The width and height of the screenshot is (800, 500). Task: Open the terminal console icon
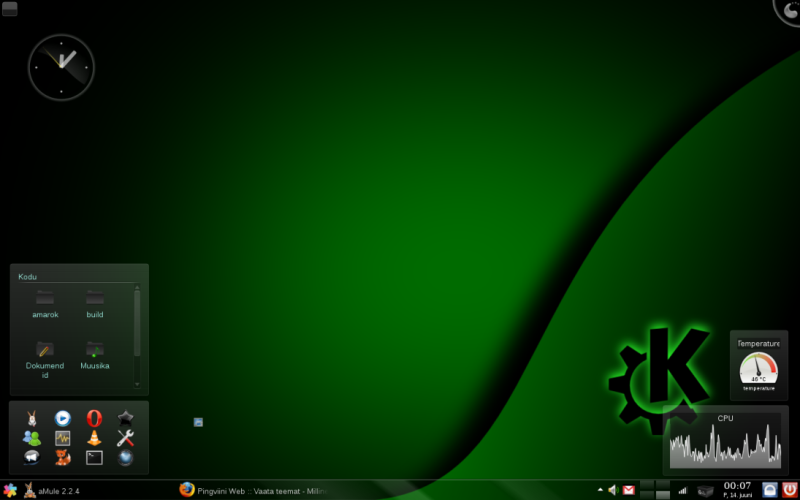[94, 458]
